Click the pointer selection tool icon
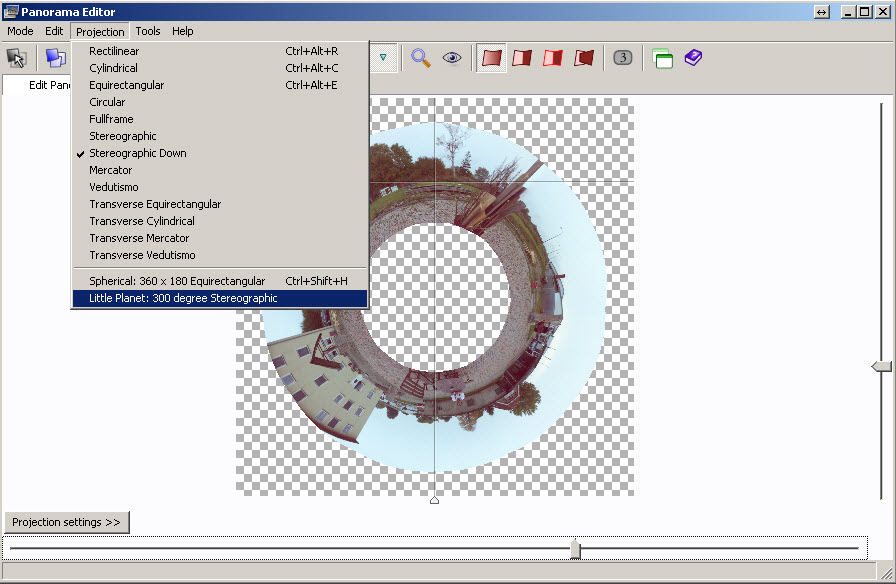 pyautogui.click(x=17, y=58)
